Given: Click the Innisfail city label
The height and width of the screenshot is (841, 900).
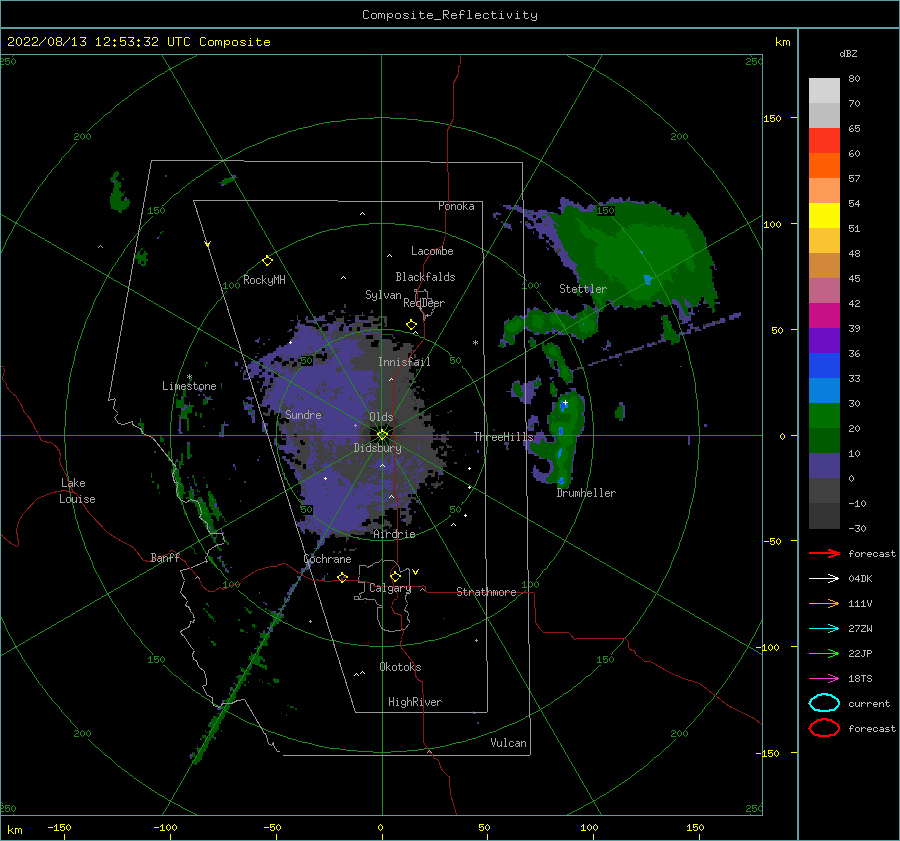Looking at the screenshot, I should tap(404, 362).
